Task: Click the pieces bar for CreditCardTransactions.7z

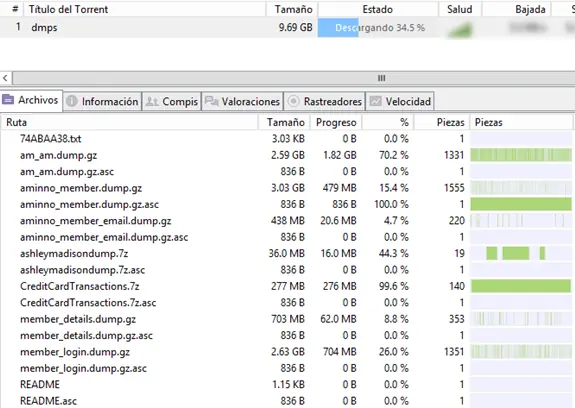Action: (521, 286)
